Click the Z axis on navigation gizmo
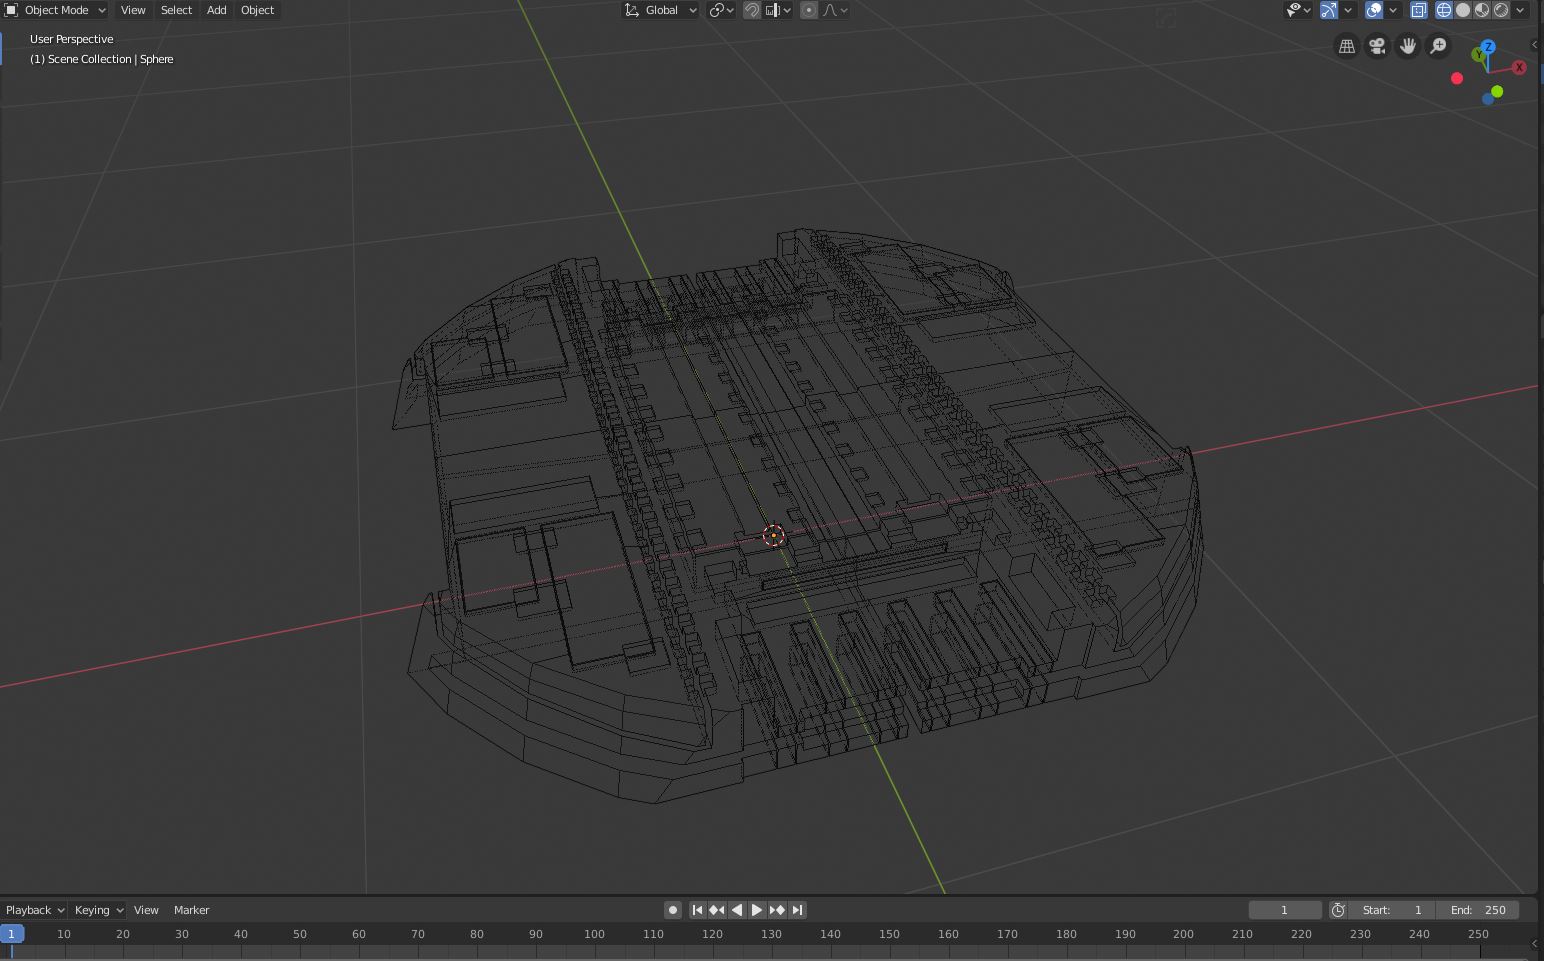 pyautogui.click(x=1488, y=47)
